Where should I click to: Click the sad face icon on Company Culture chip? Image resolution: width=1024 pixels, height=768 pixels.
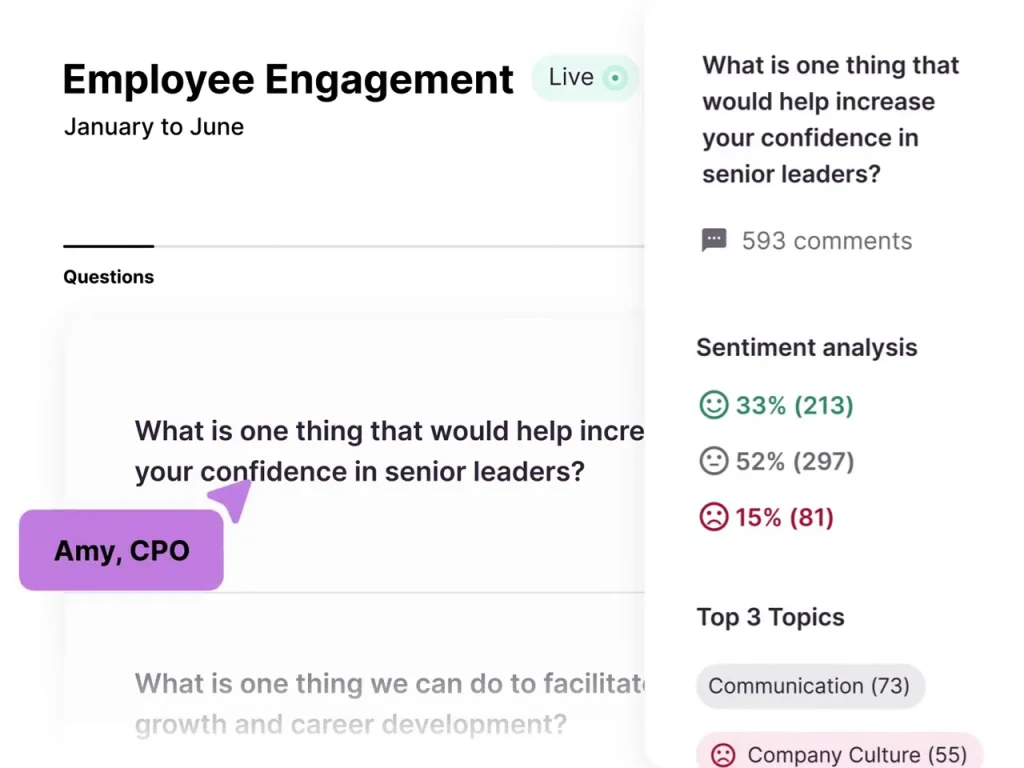723,754
